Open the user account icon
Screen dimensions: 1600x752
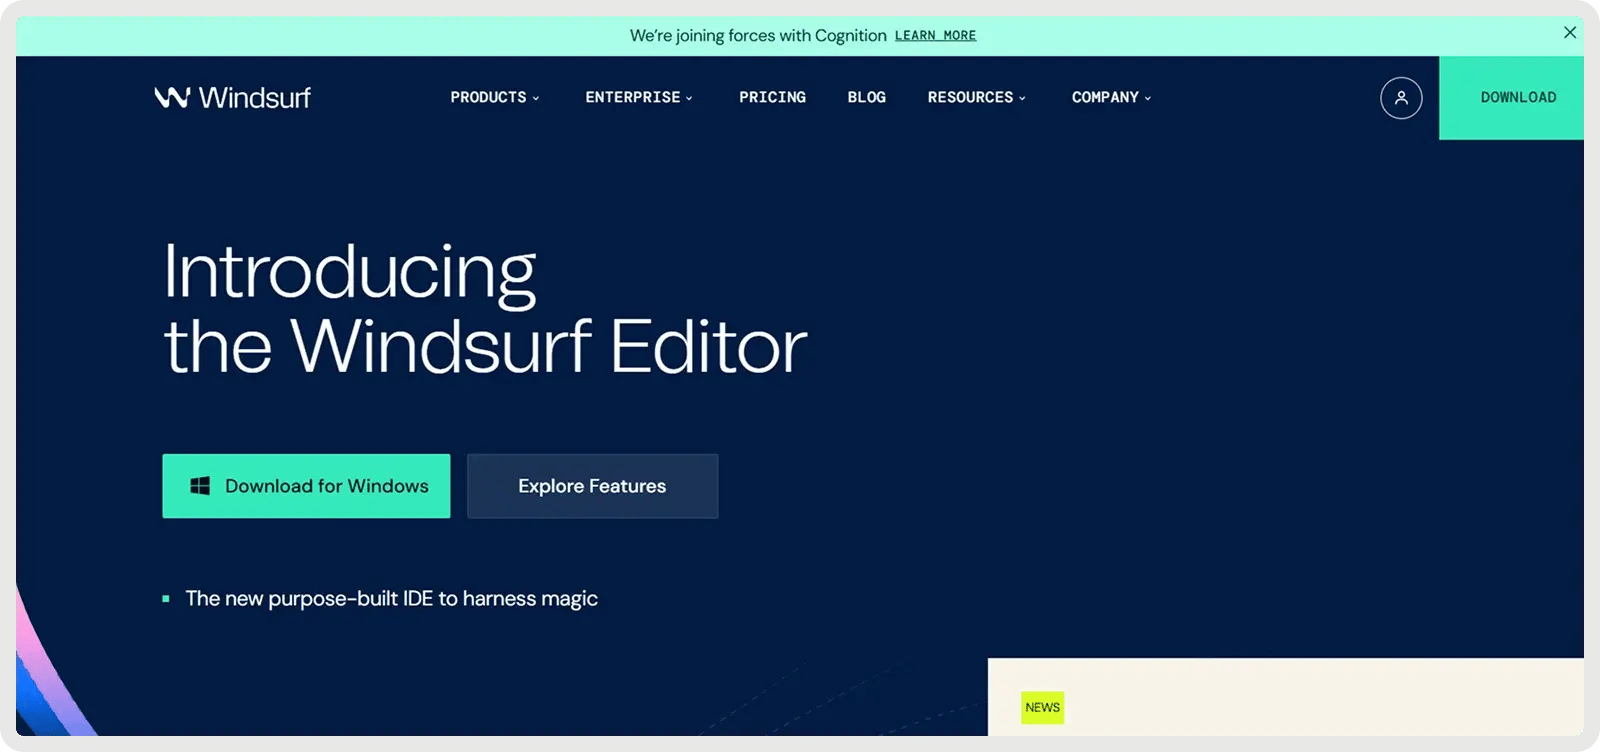point(1401,98)
